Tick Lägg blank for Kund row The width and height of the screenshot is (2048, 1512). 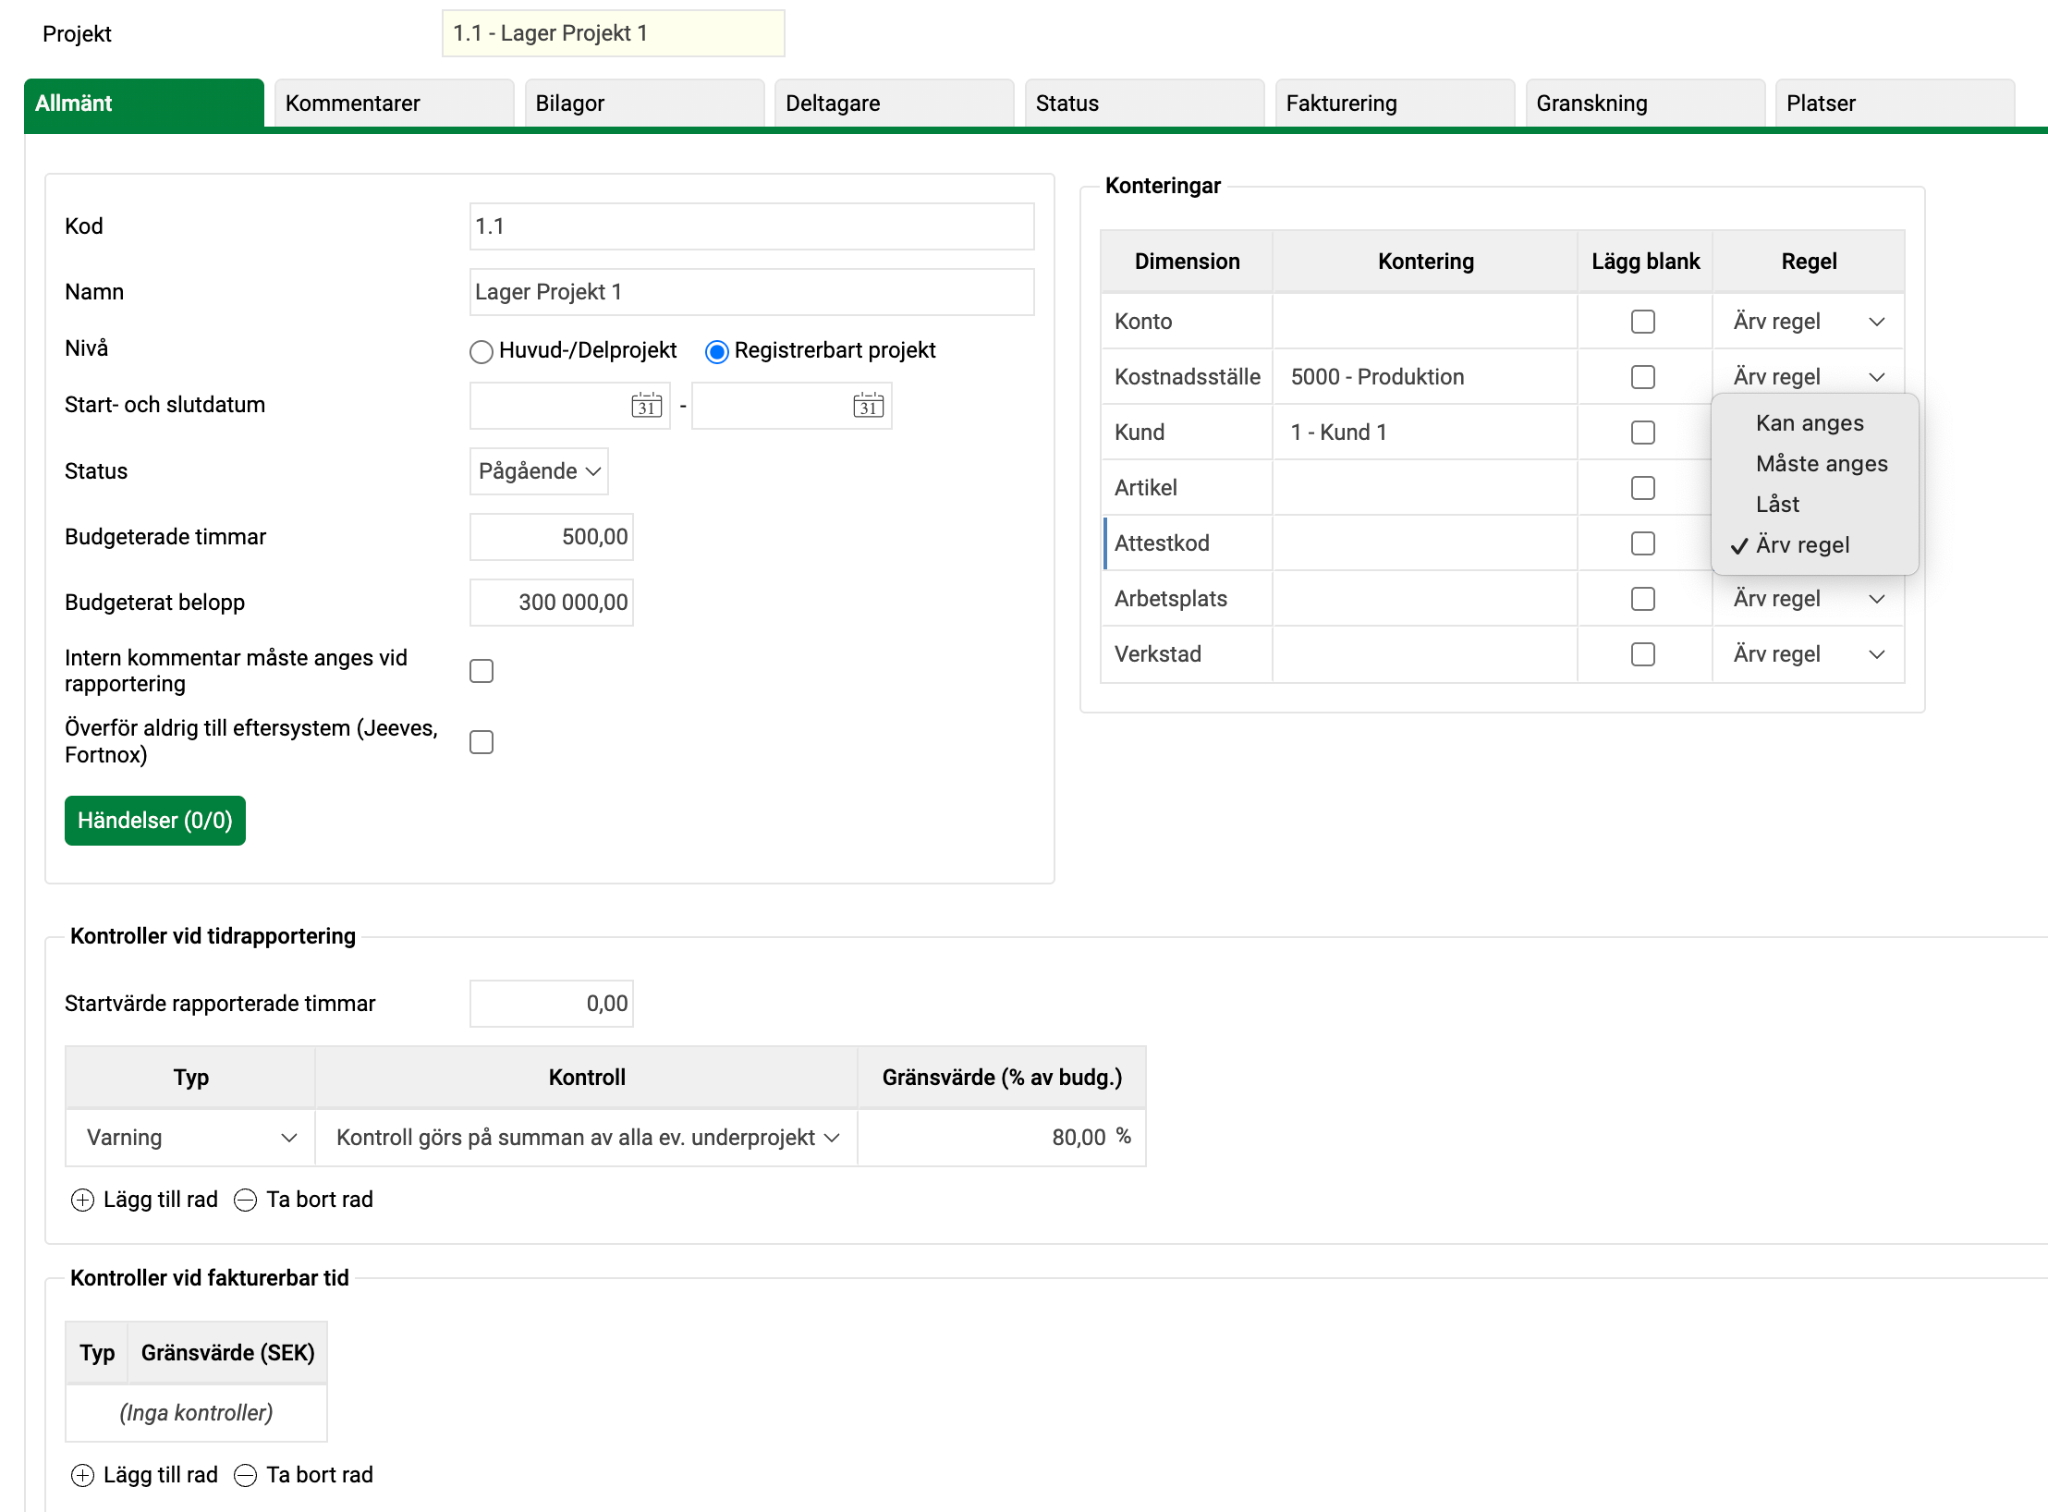pyautogui.click(x=1643, y=433)
